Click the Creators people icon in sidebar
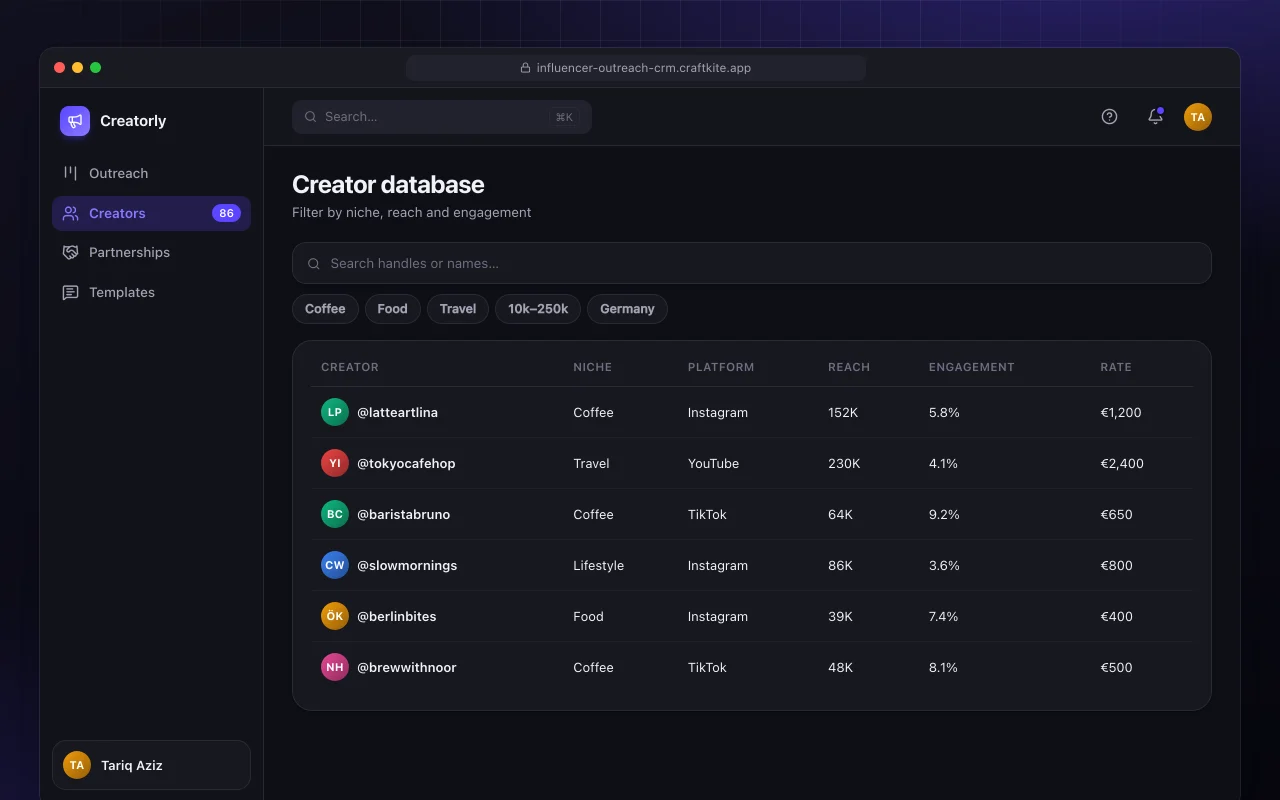The width and height of the screenshot is (1280, 800). point(70,213)
